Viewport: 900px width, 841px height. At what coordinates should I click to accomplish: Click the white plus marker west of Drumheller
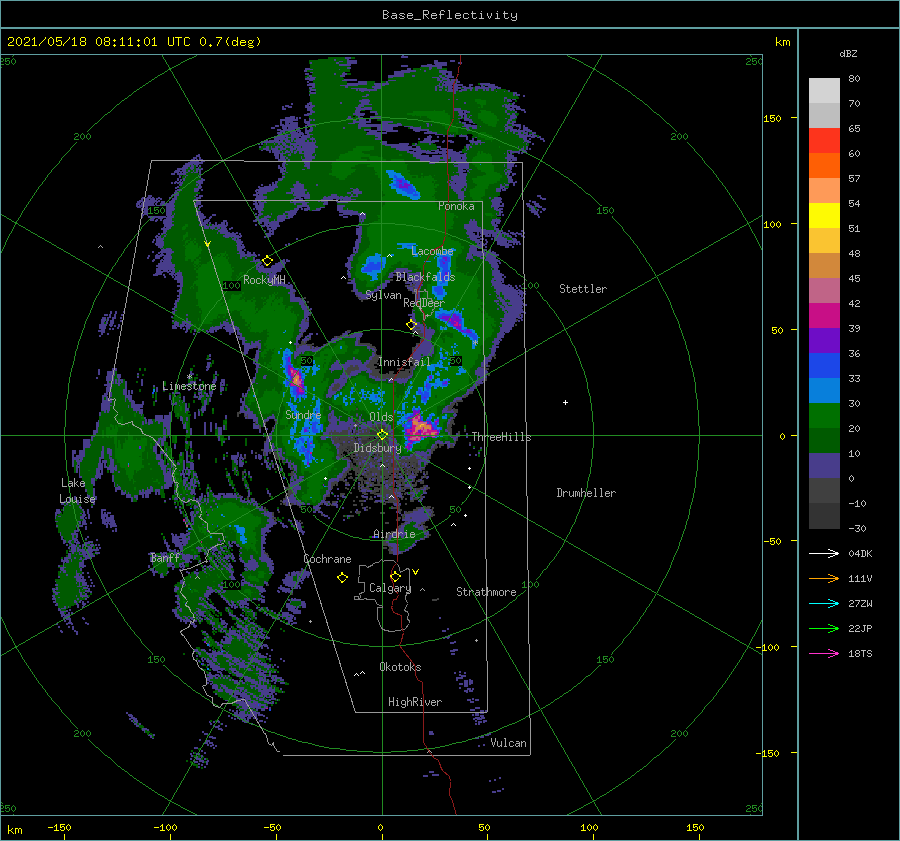pos(565,402)
